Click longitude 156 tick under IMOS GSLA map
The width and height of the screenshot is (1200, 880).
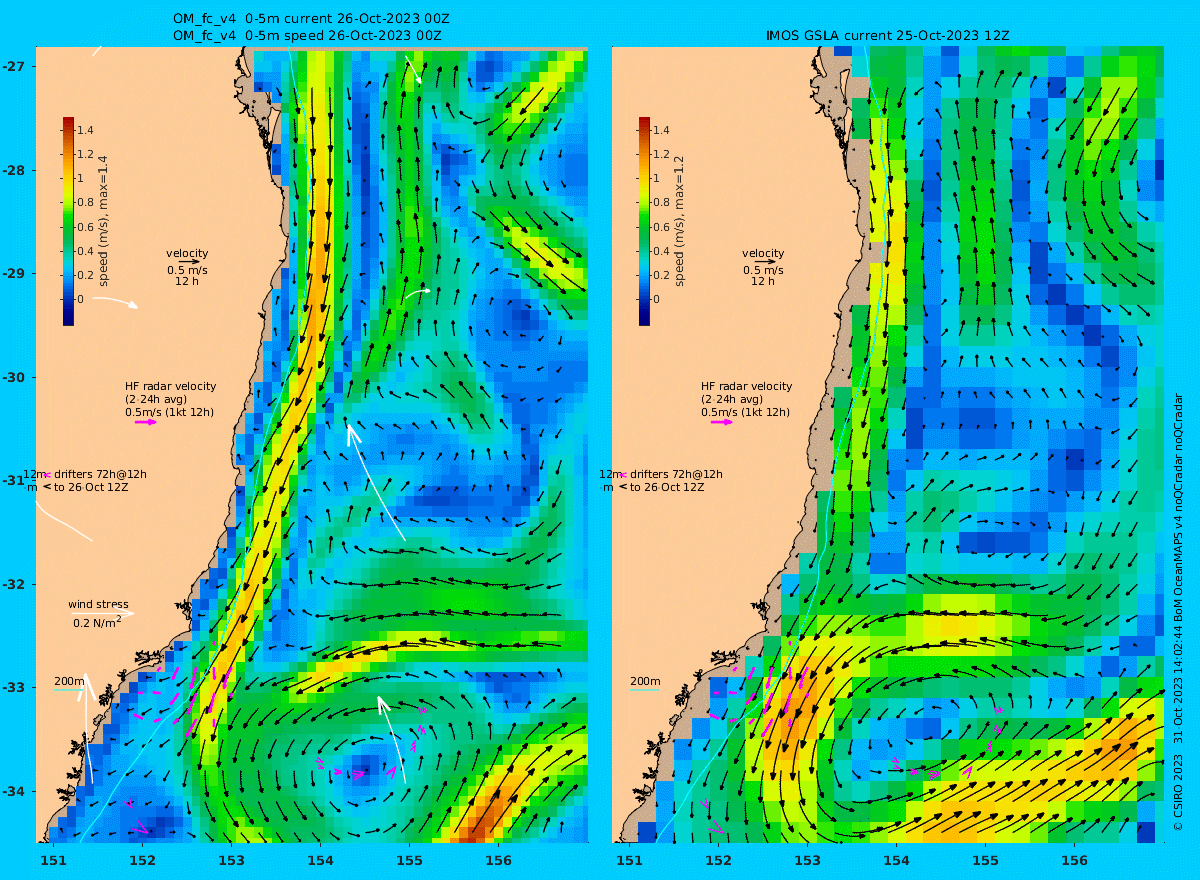1074,860
